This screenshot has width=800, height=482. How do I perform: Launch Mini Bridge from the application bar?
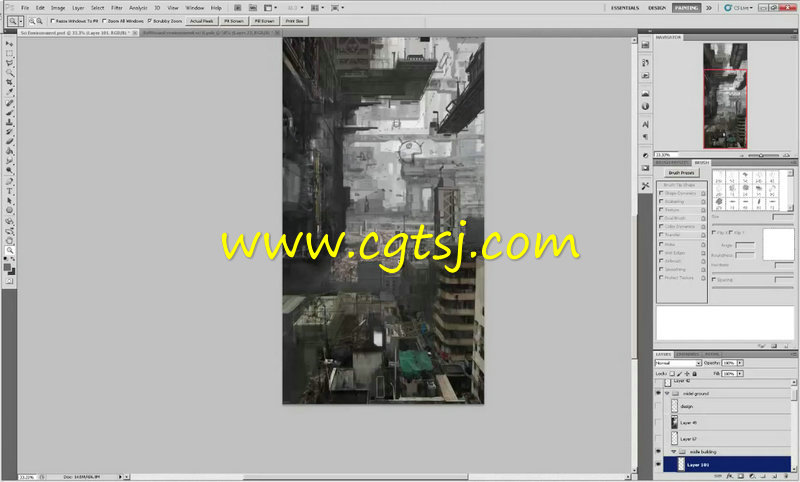[x=253, y=8]
